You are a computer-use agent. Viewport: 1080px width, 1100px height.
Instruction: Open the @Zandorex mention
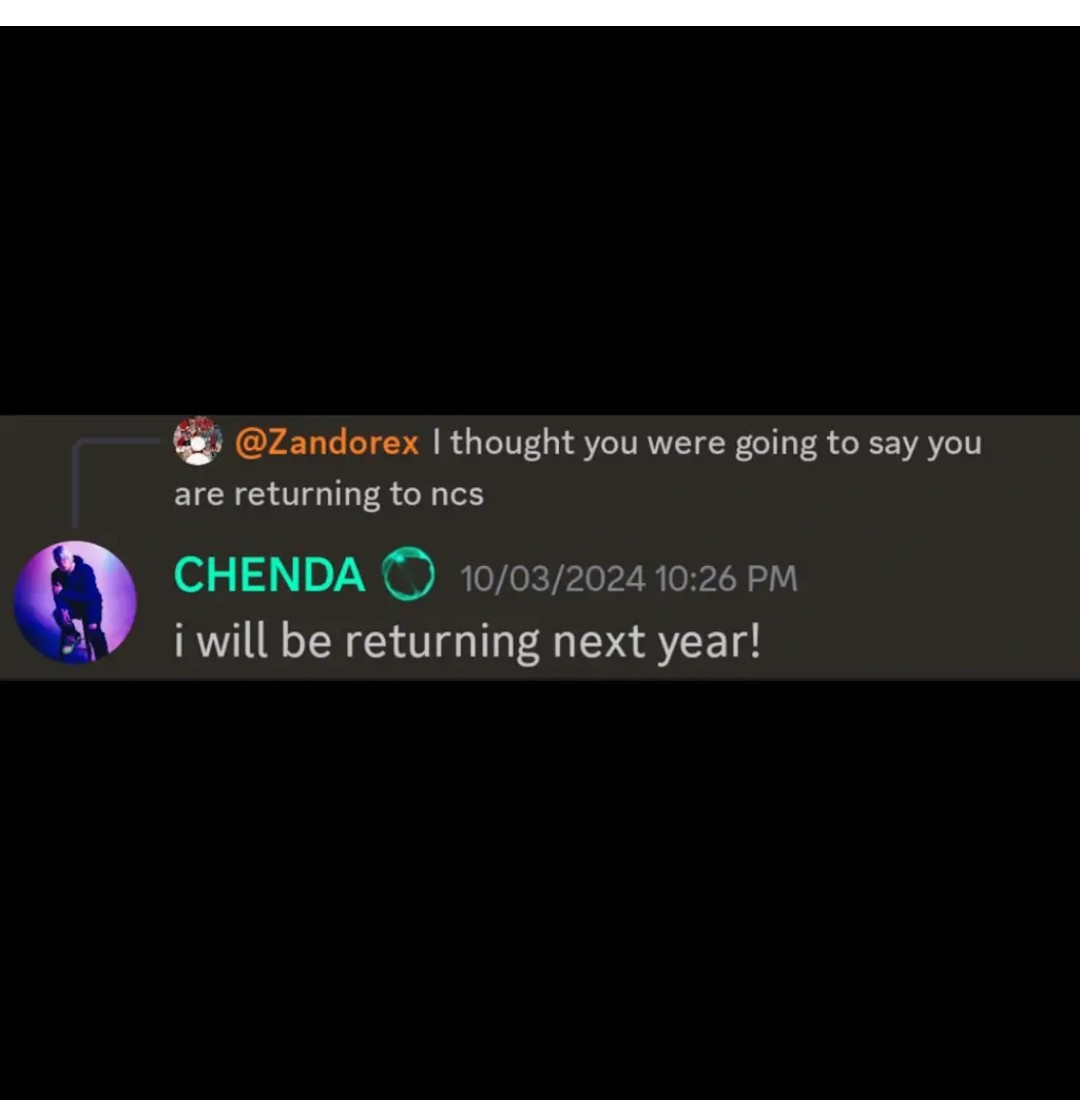326,443
